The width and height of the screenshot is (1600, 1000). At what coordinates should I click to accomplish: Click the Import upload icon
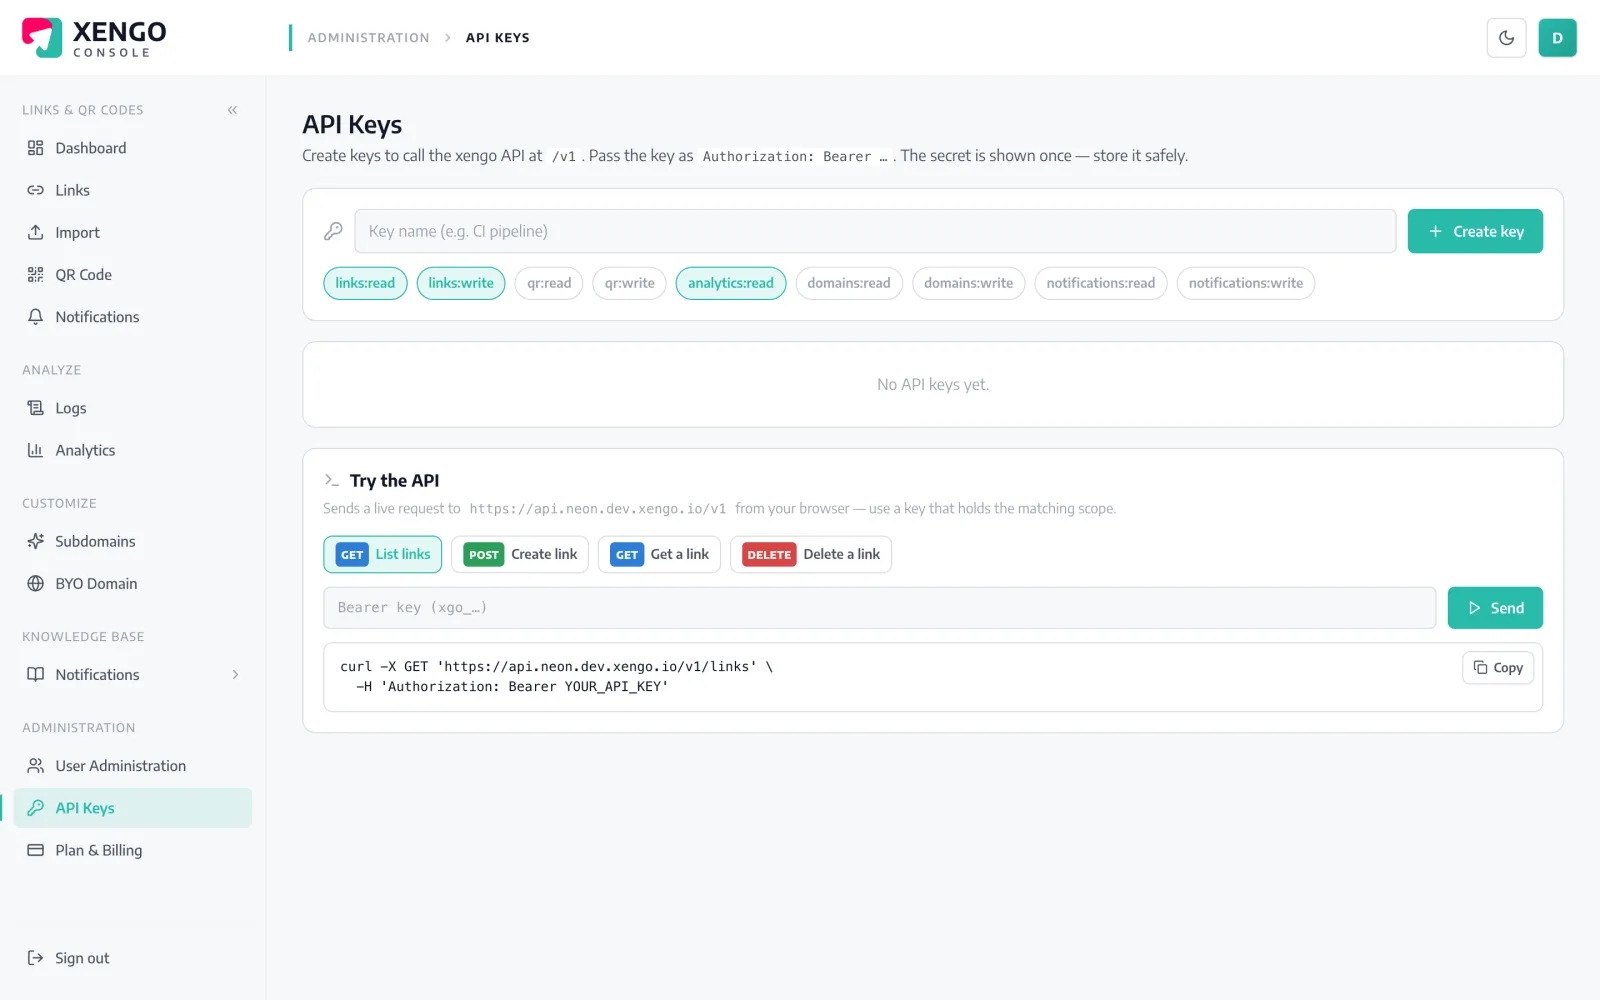click(35, 232)
